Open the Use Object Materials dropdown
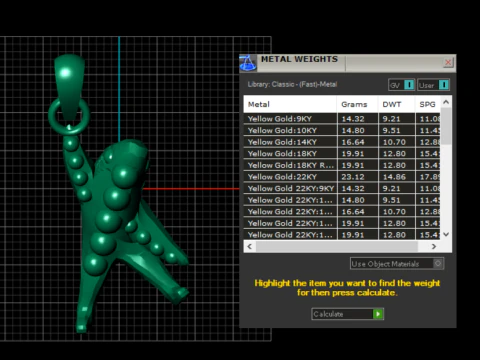 tap(397, 264)
